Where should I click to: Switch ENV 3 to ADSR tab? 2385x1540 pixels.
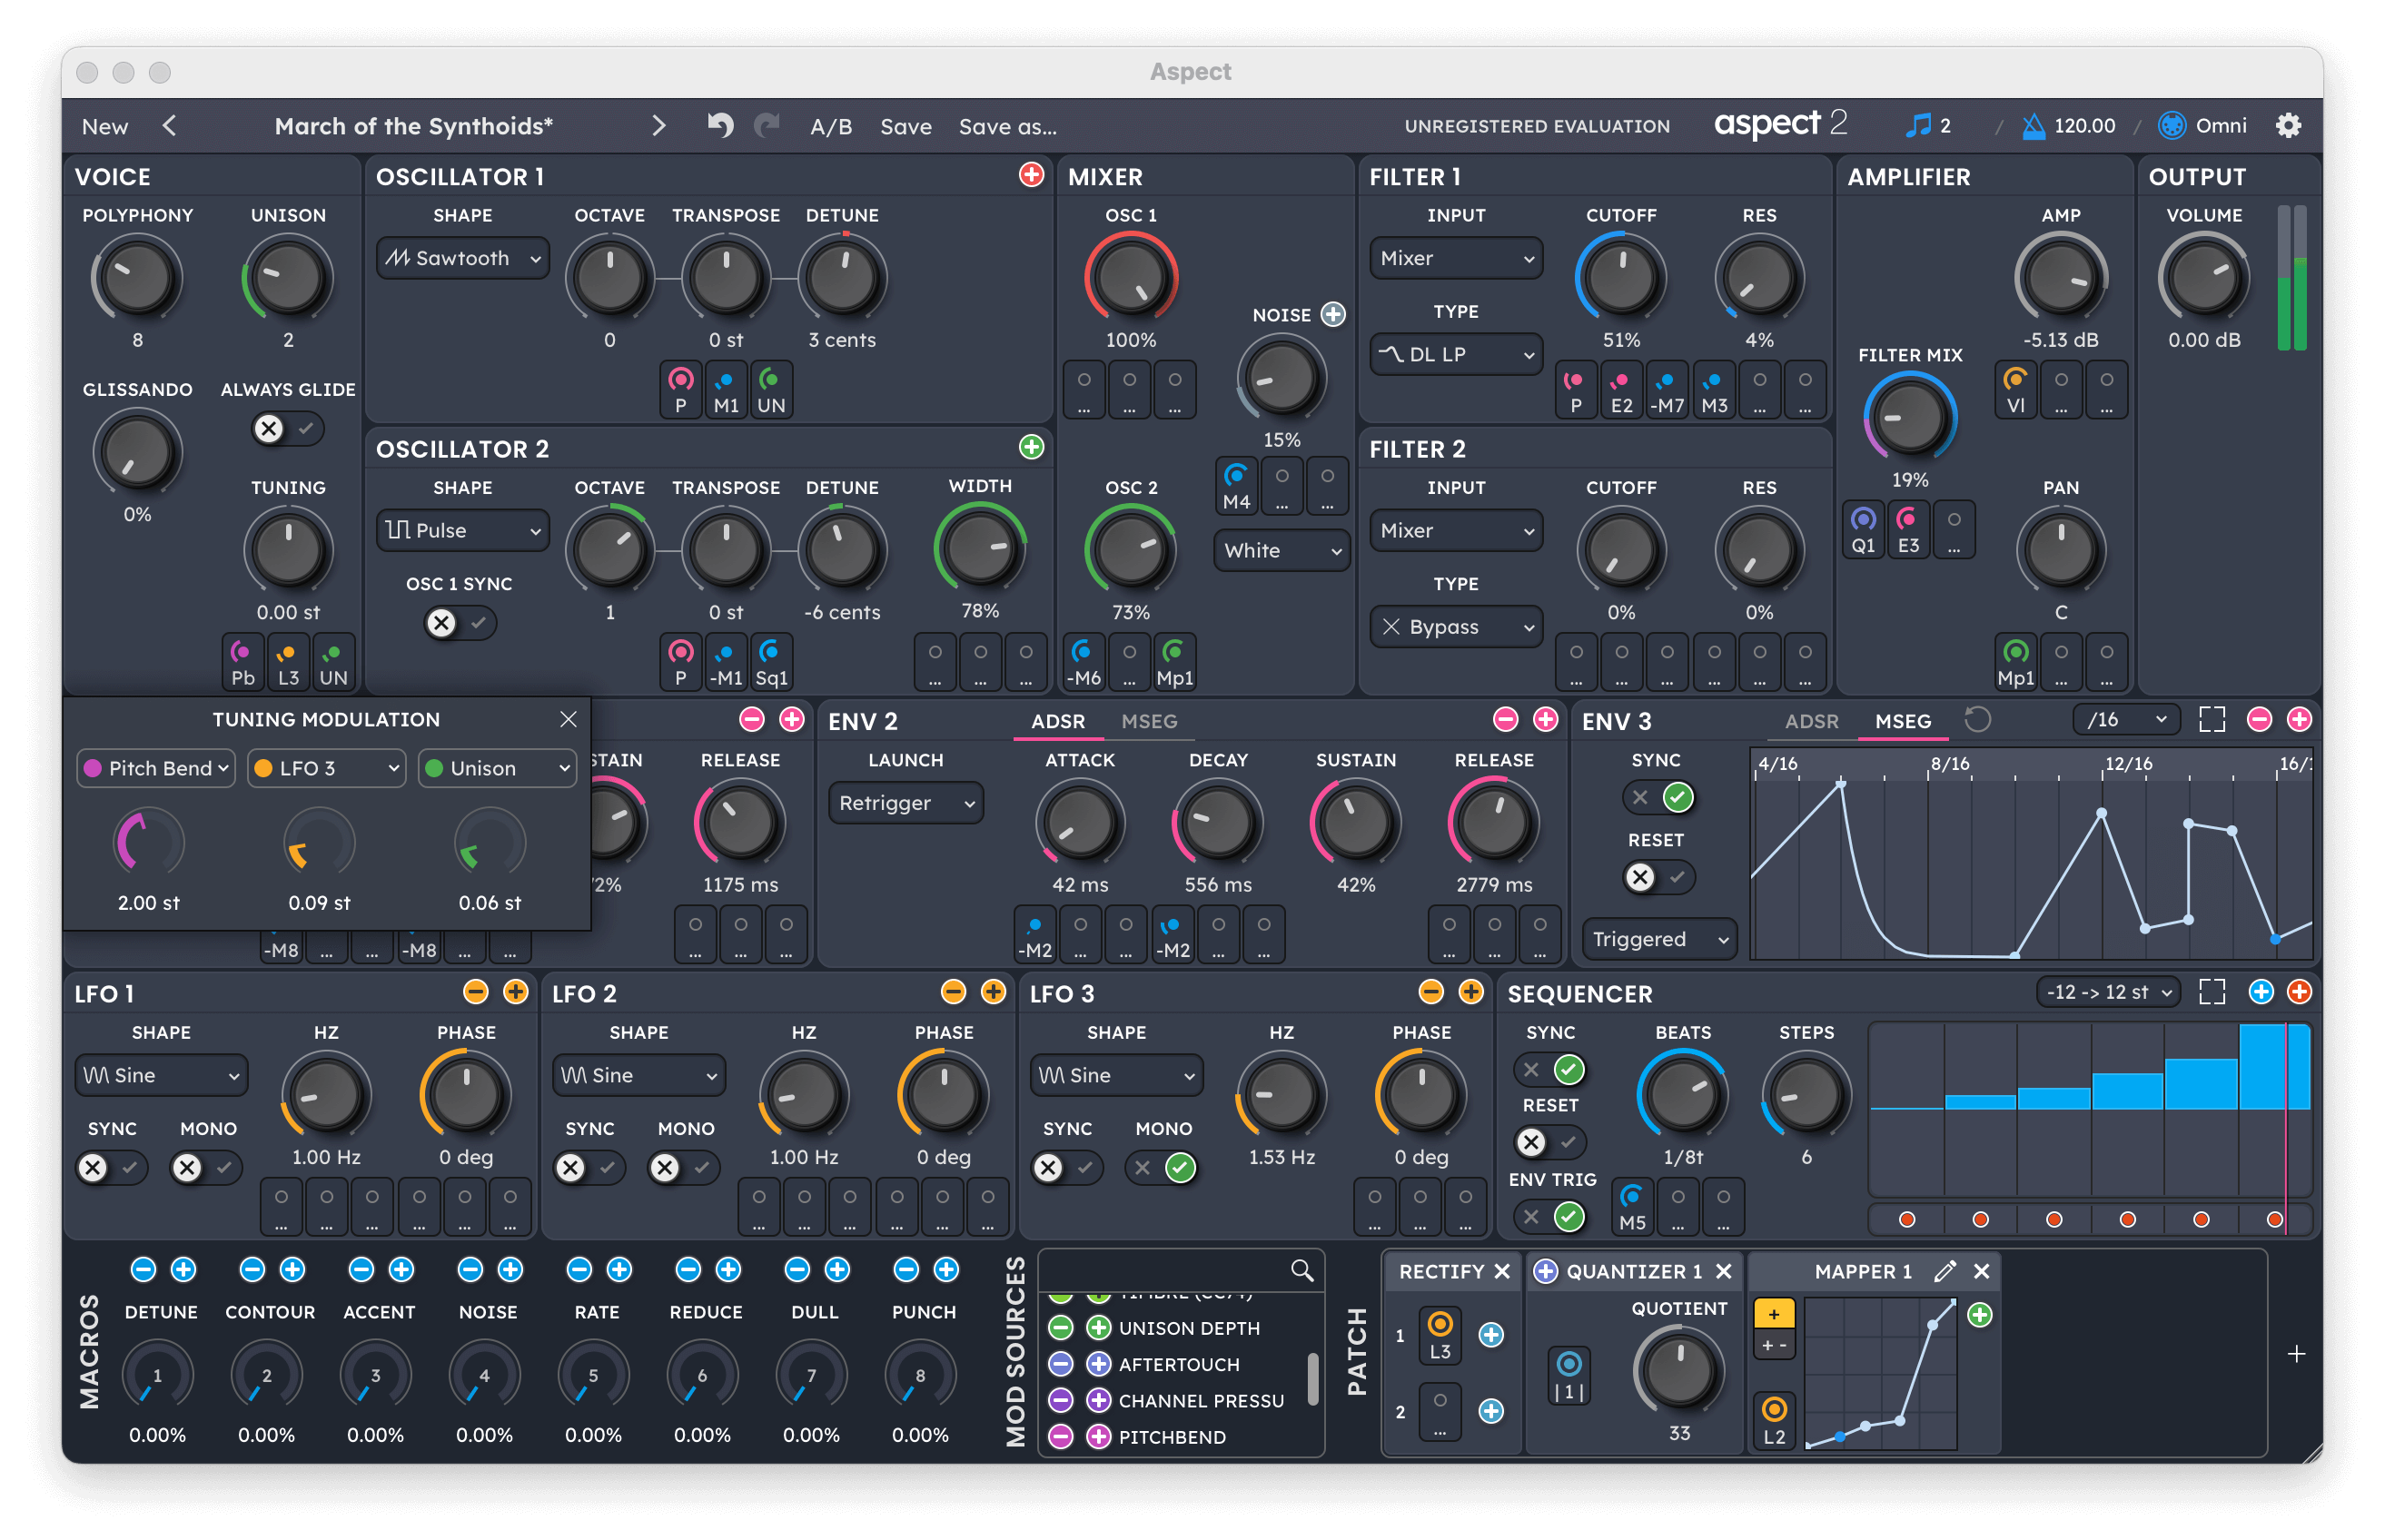tap(1811, 721)
